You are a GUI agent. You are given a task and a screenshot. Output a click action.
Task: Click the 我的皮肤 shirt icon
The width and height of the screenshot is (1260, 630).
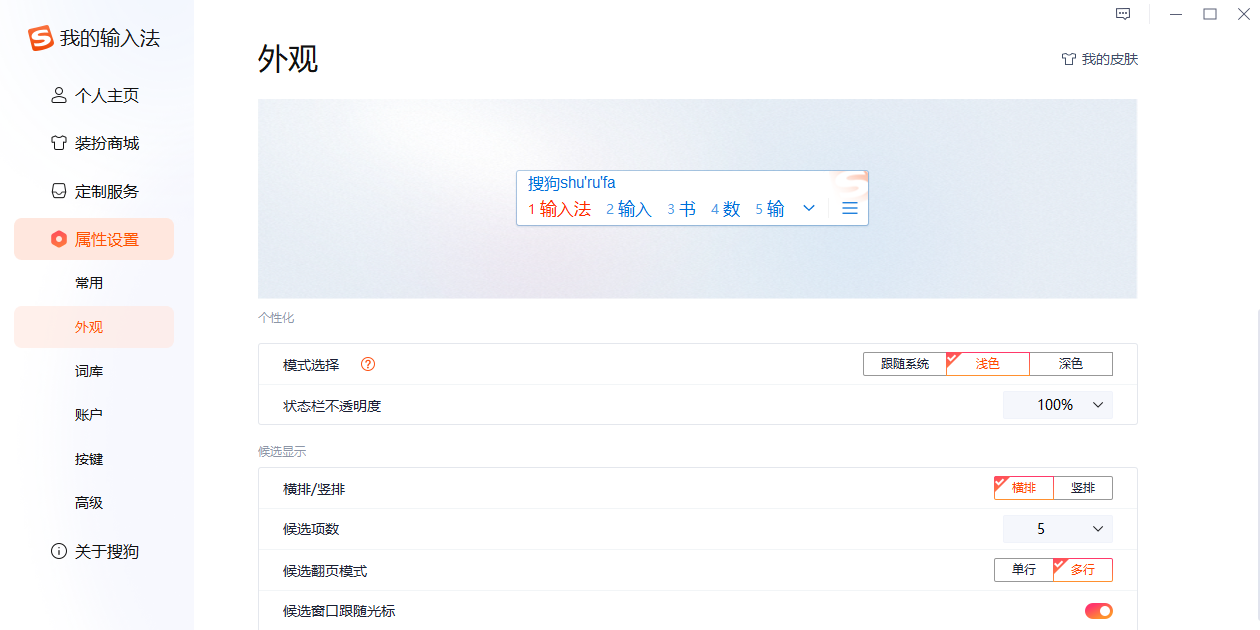click(x=1068, y=59)
